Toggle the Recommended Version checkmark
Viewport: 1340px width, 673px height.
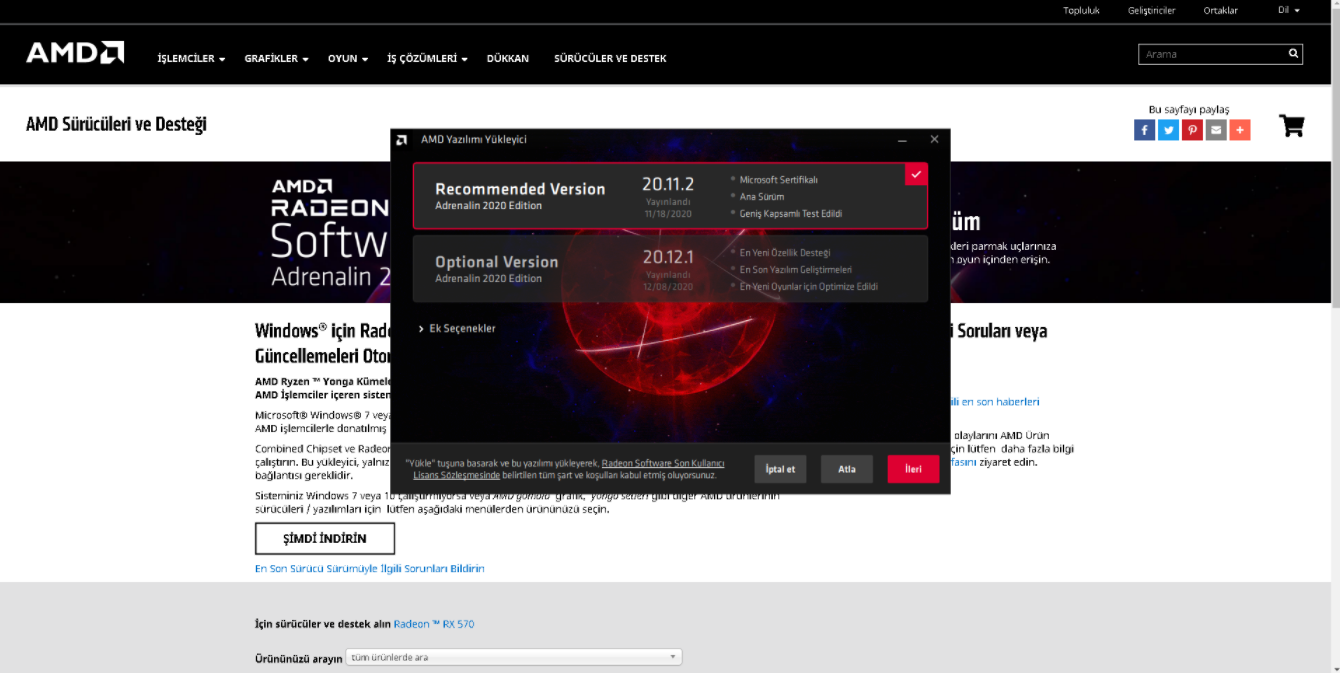(x=916, y=174)
